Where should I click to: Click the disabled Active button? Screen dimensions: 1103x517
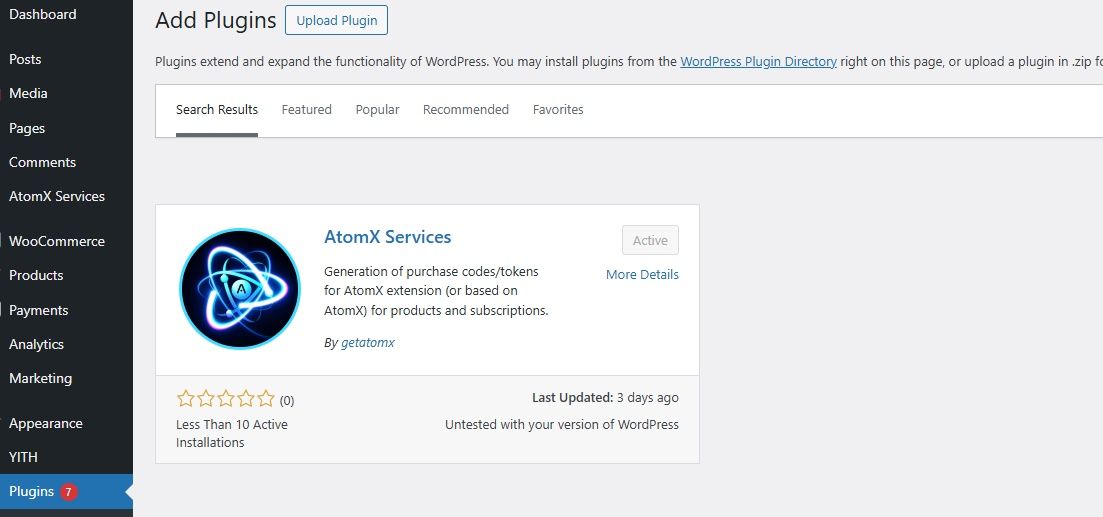point(650,241)
